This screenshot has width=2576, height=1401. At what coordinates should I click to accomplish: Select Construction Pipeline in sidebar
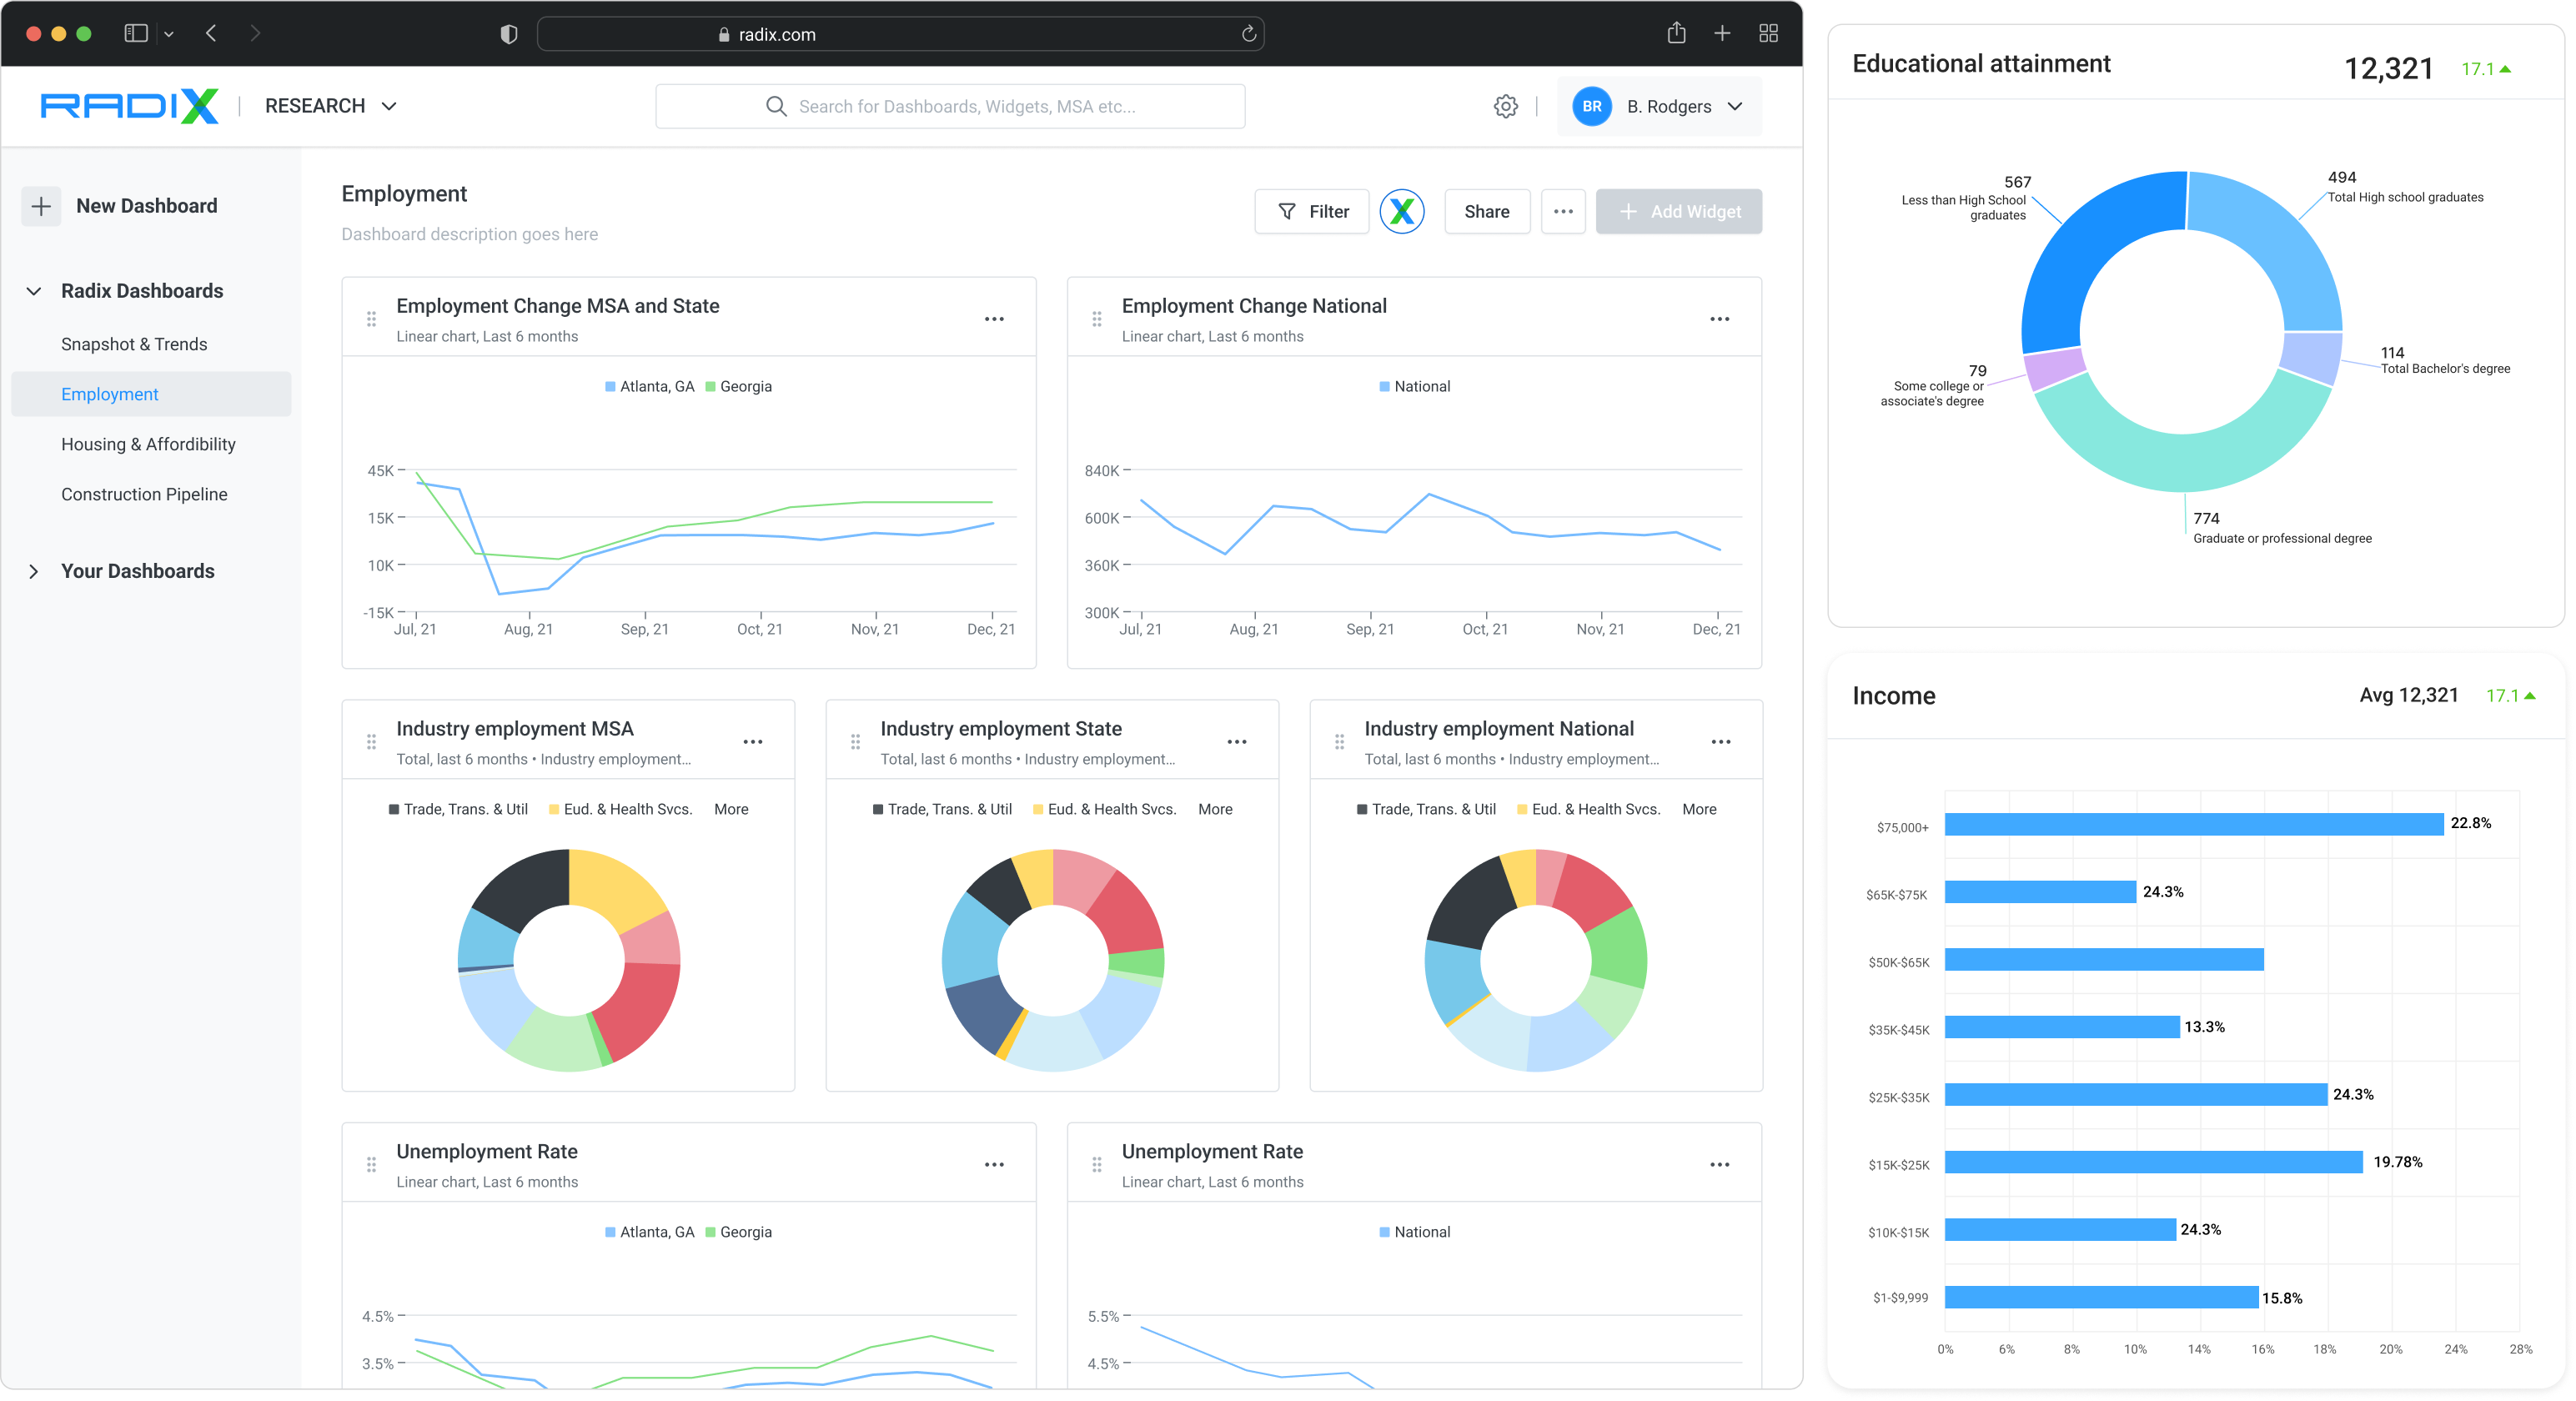tap(144, 494)
